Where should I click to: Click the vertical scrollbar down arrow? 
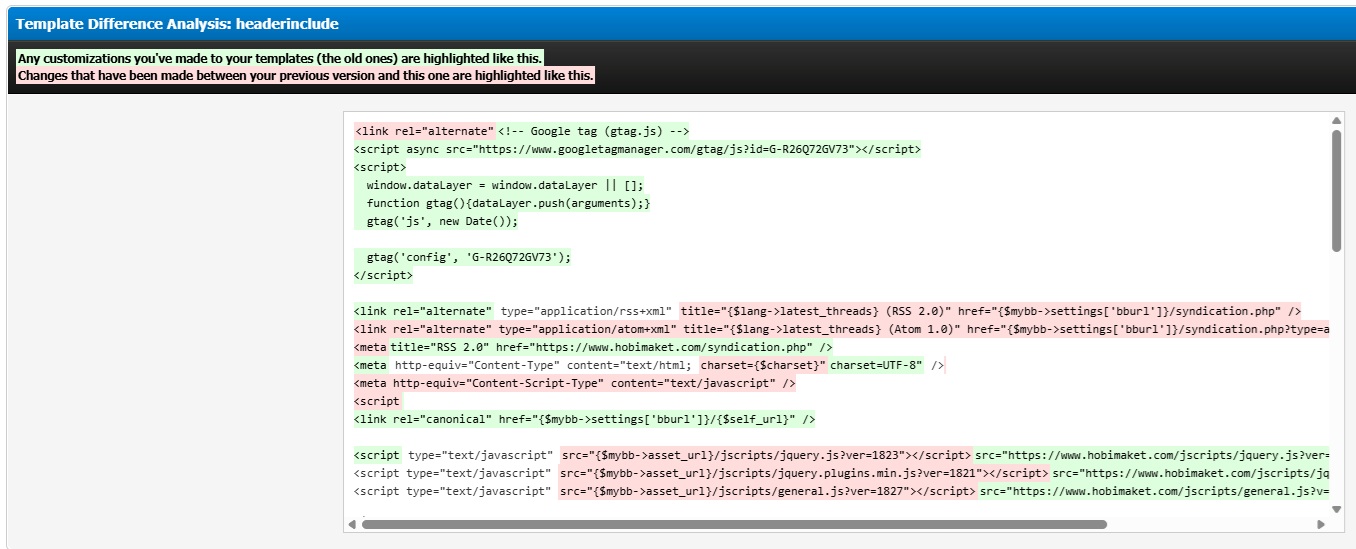[1336, 503]
